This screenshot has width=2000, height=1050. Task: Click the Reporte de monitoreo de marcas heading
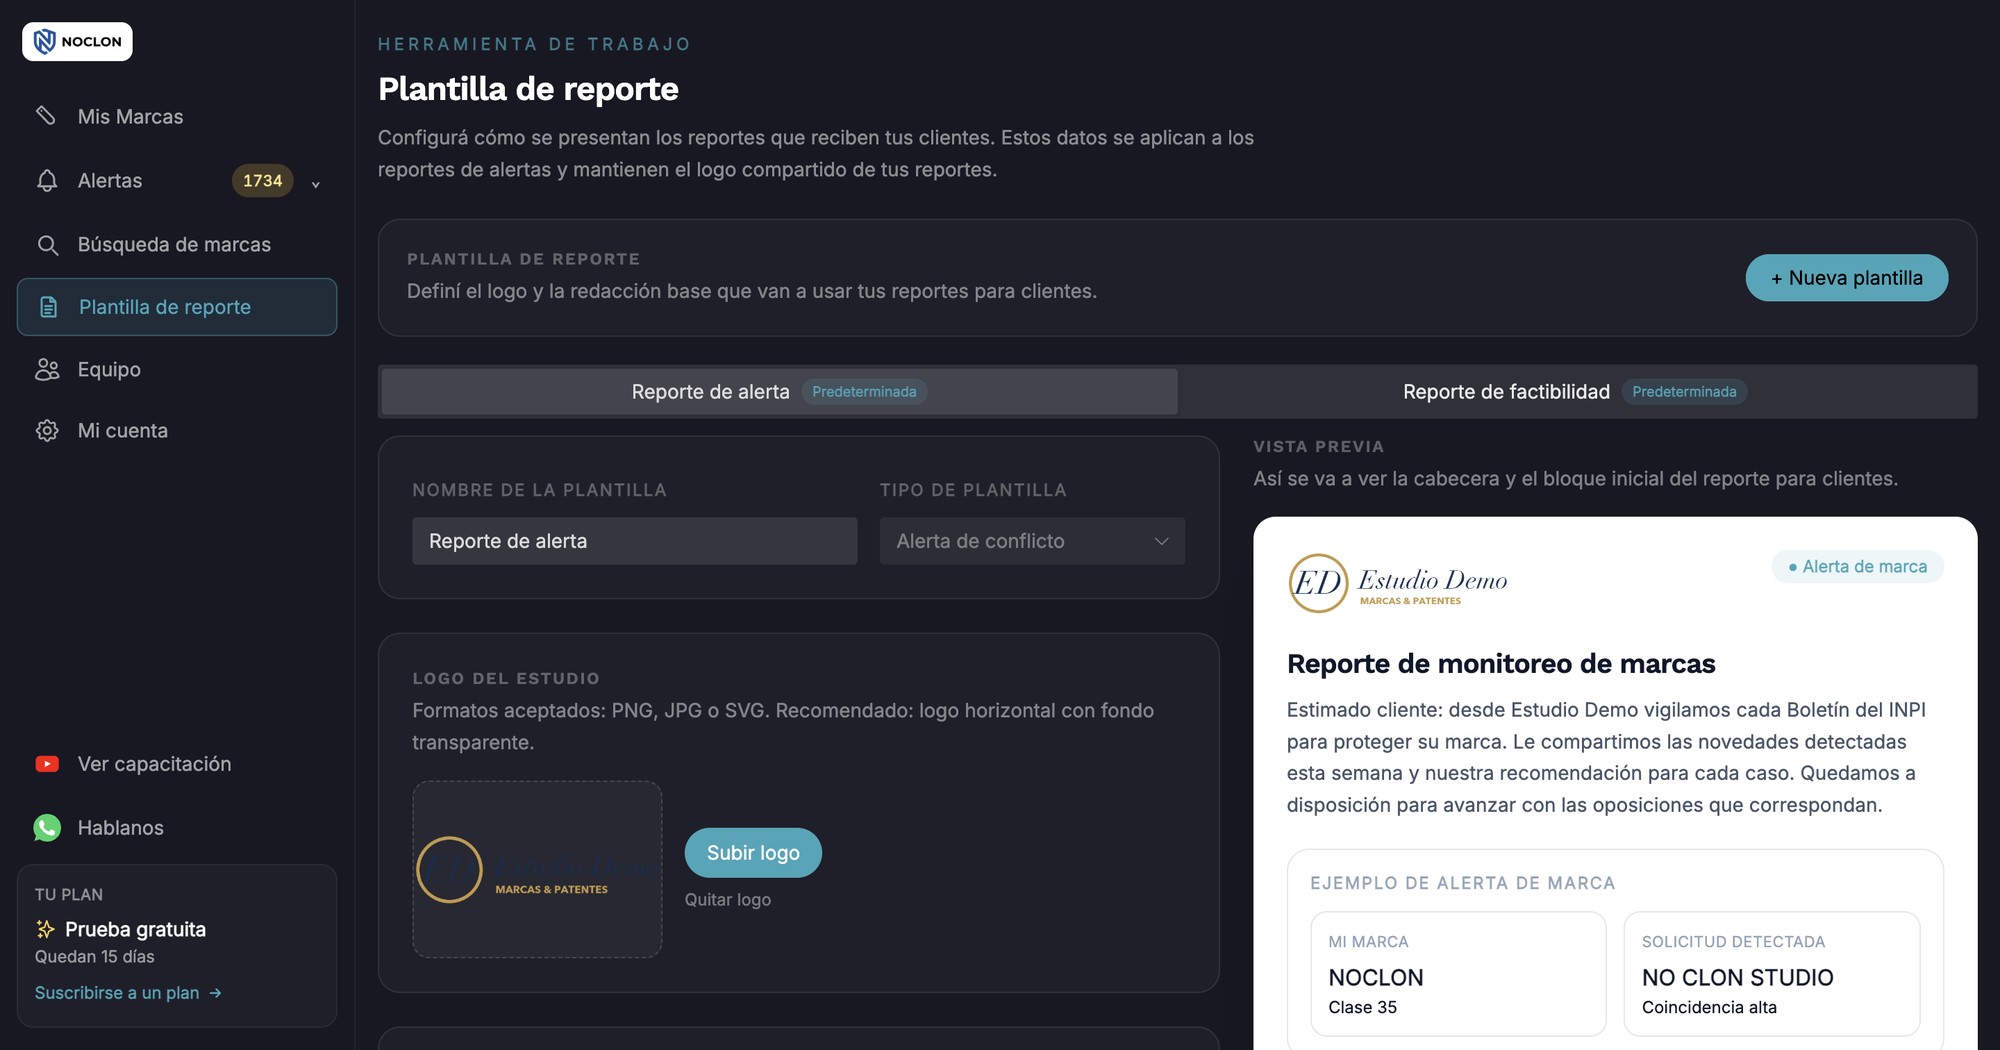click(x=1501, y=664)
